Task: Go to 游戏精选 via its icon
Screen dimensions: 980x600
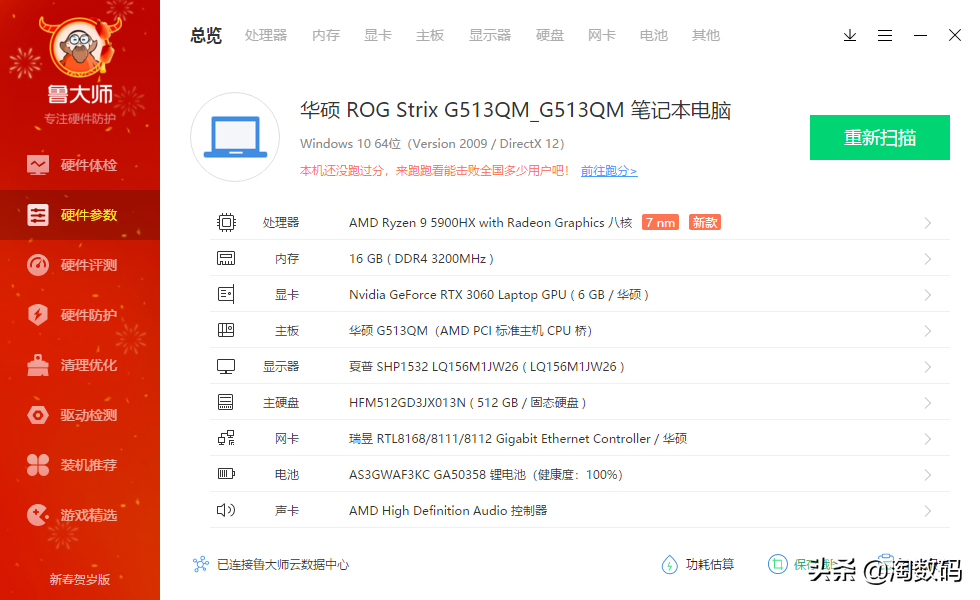Action: pos(38,515)
